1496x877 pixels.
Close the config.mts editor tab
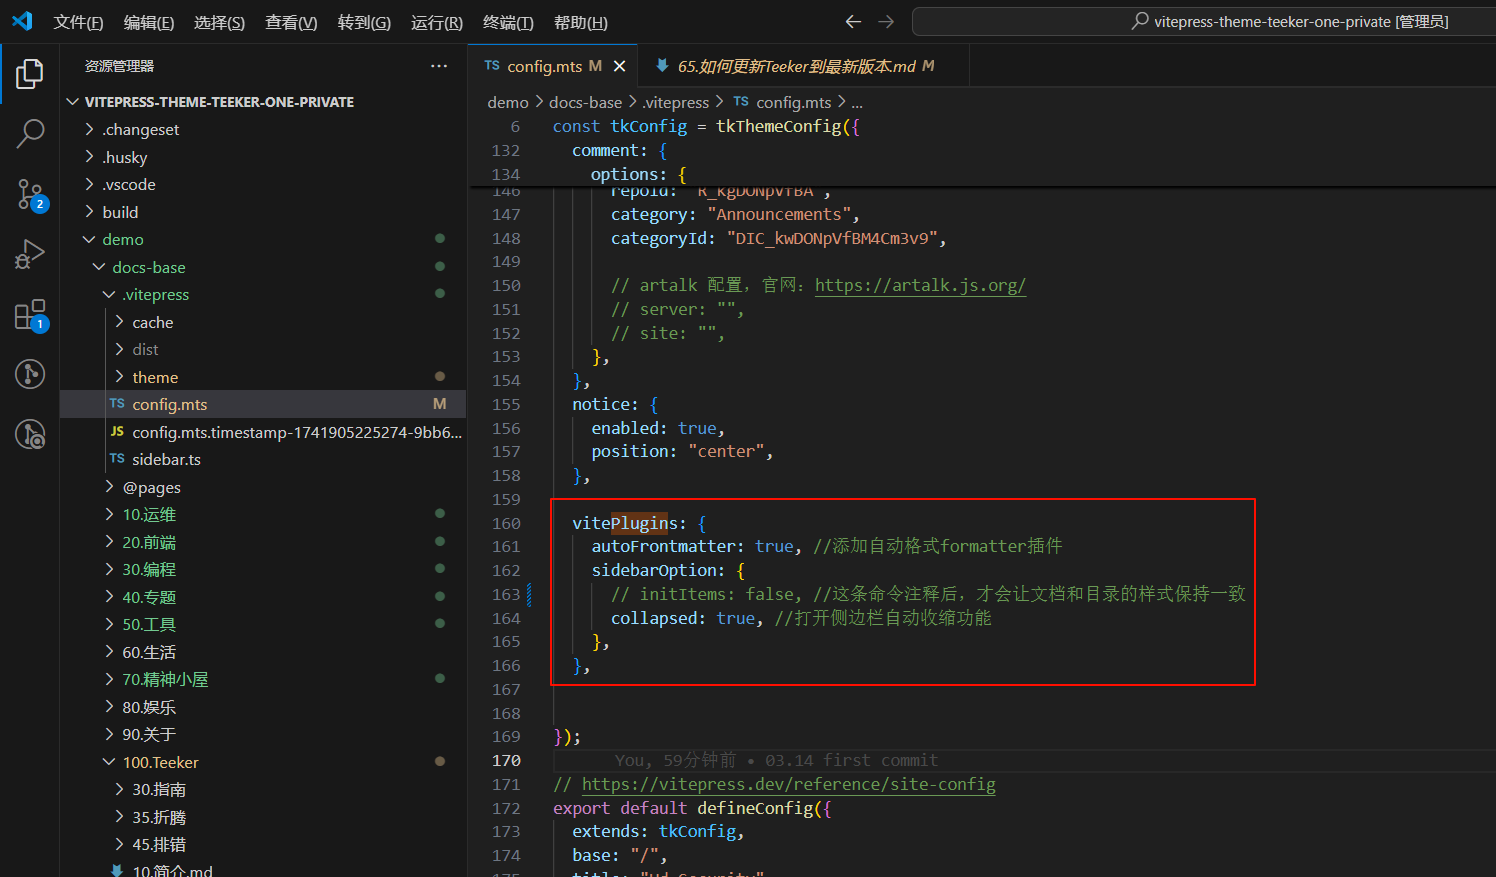619,66
